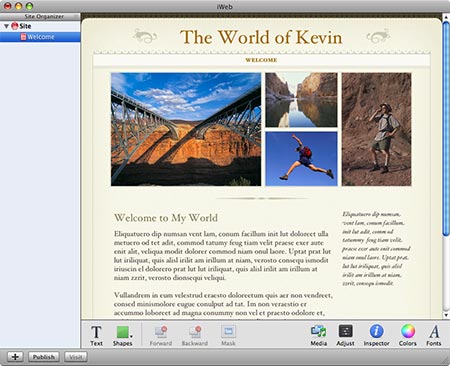Open the Colors picker
The image size is (450, 366).
click(x=408, y=336)
